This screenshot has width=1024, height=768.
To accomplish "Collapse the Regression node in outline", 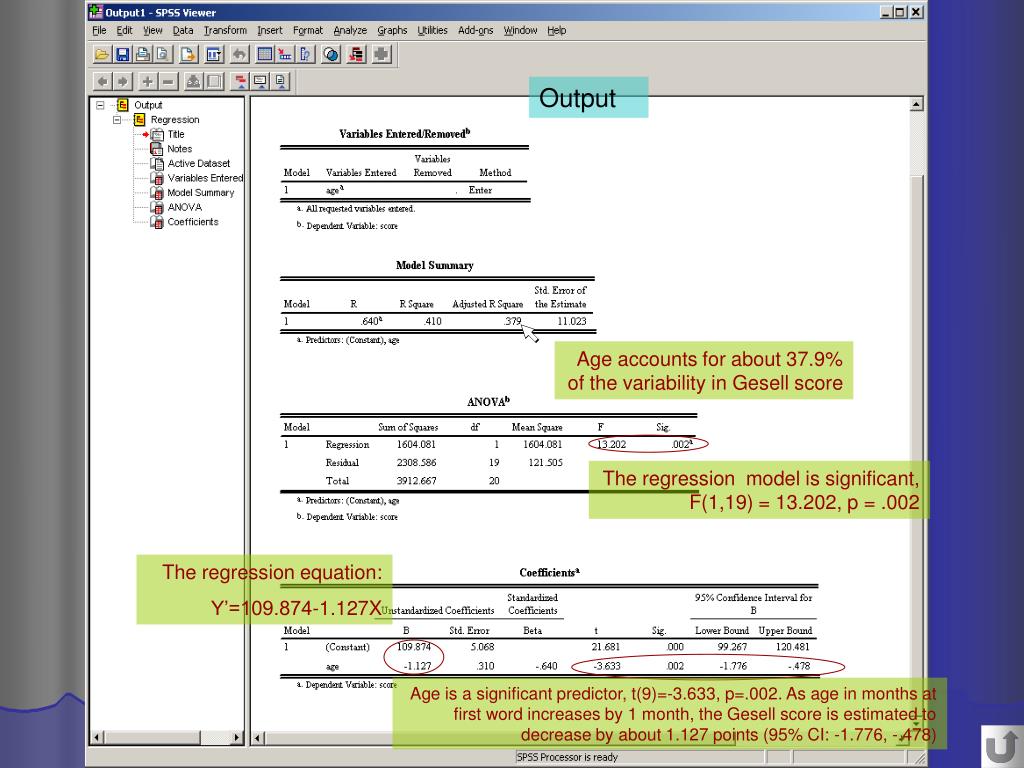I will point(117,120).
